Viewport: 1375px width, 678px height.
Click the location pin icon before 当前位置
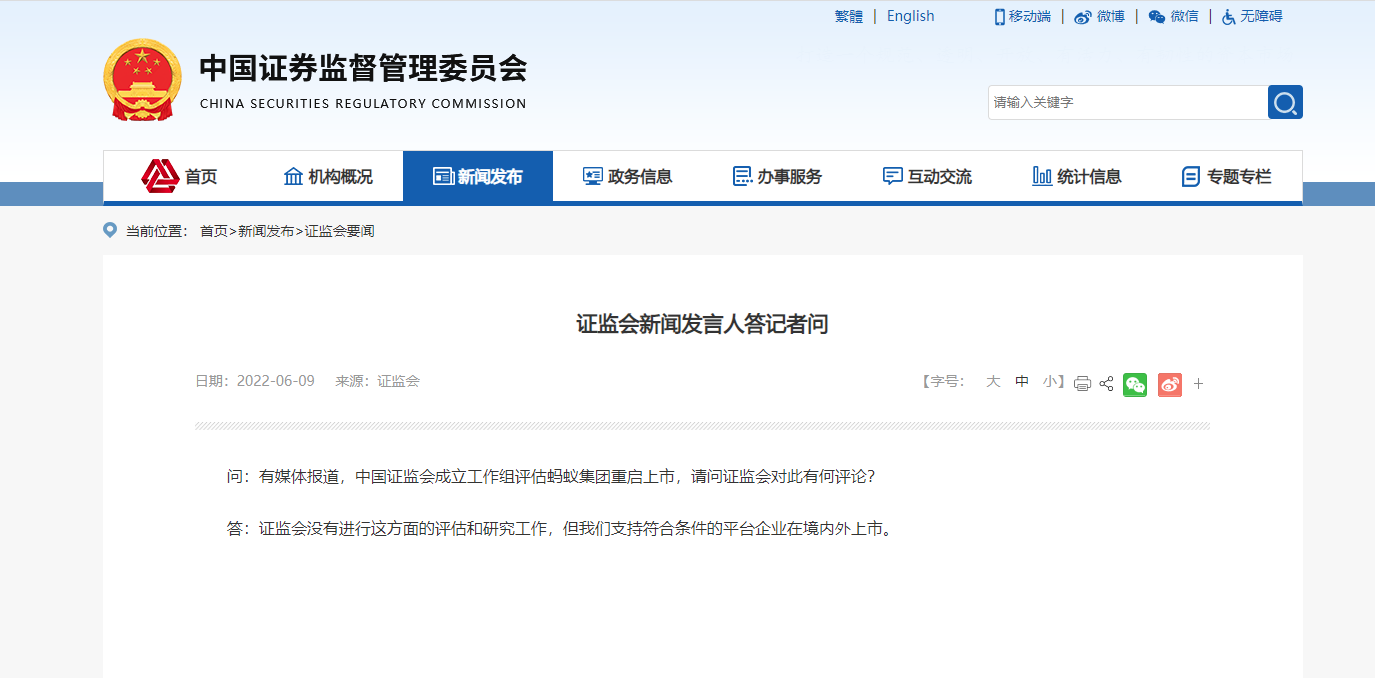[110, 230]
